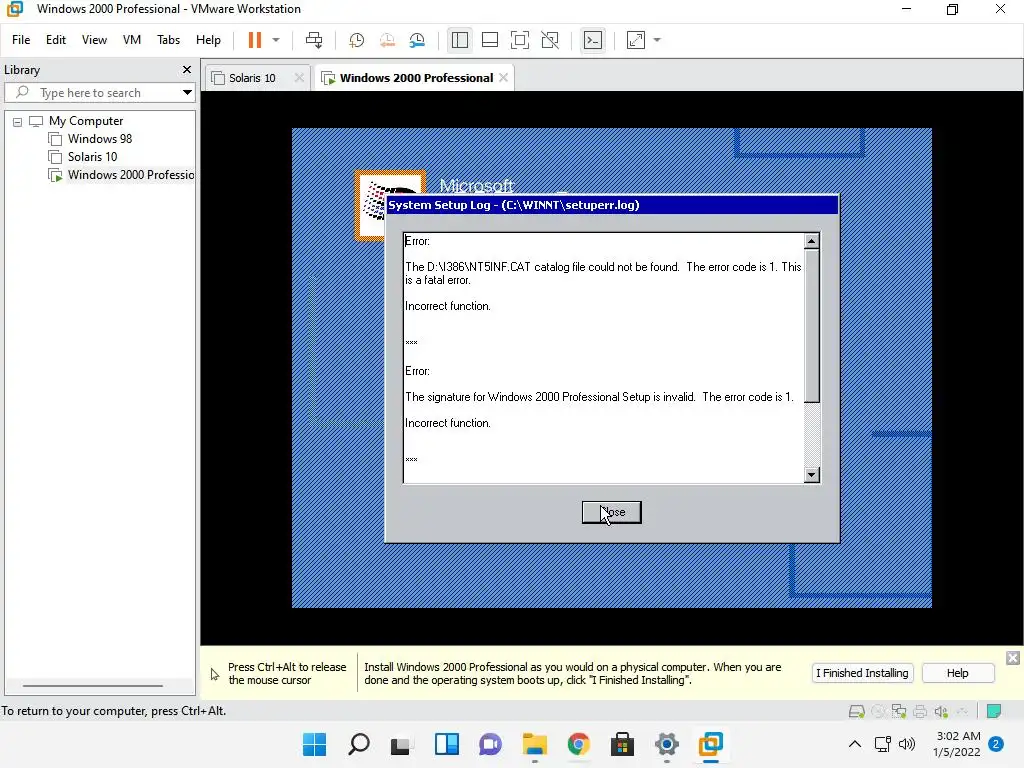This screenshot has height=768, width=1024.
Task: Open the Tabs menu
Action: tap(168, 40)
